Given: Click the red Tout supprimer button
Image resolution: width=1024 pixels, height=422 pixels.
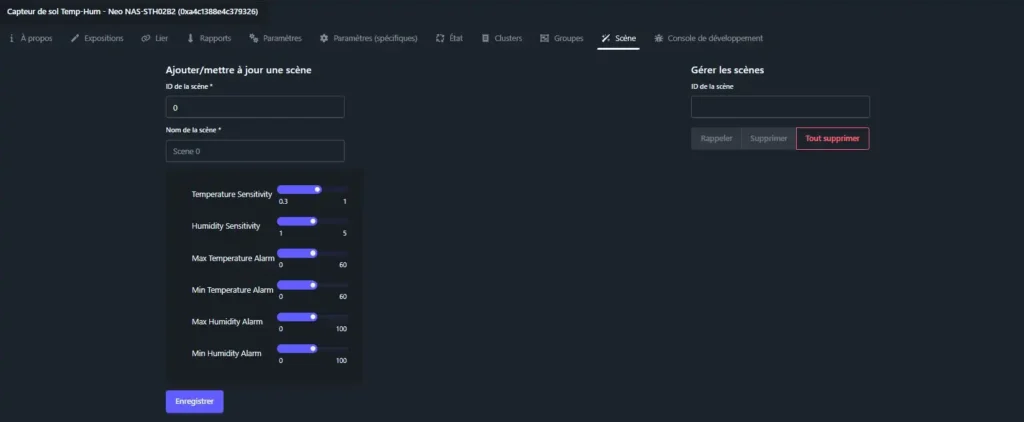Looking at the screenshot, I should (832, 138).
